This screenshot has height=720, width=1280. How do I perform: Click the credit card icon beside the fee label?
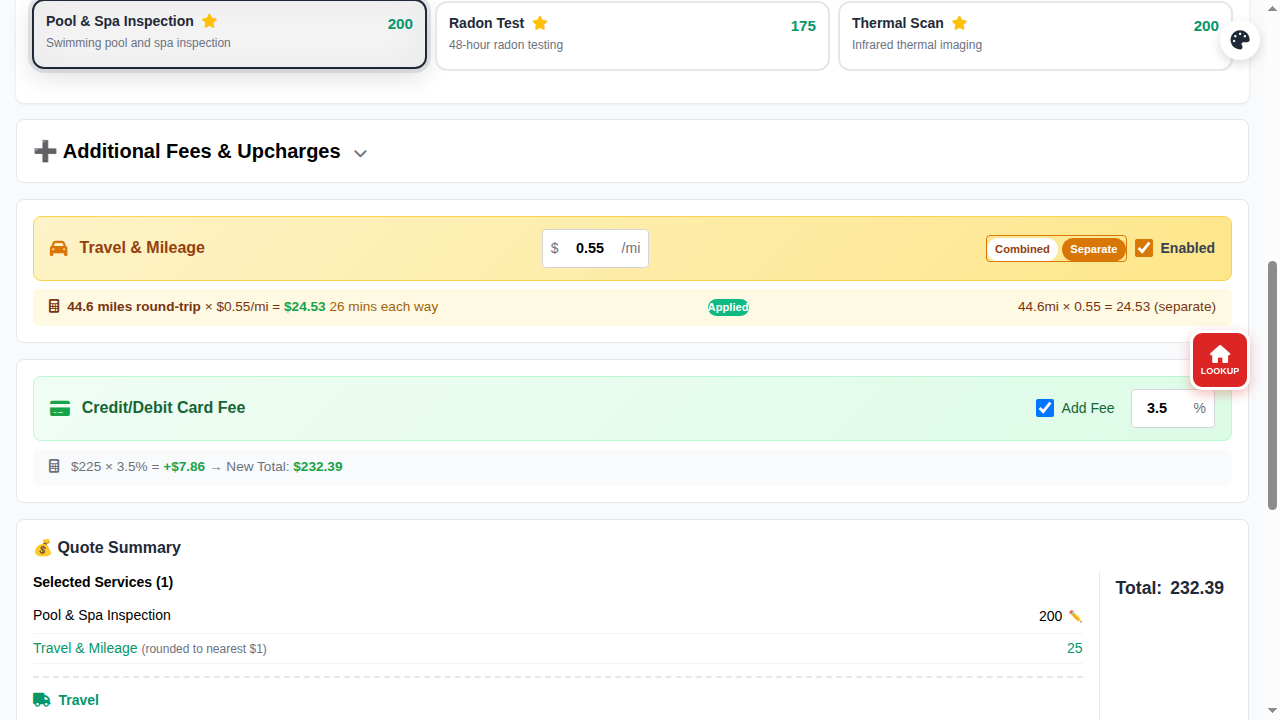[60, 408]
